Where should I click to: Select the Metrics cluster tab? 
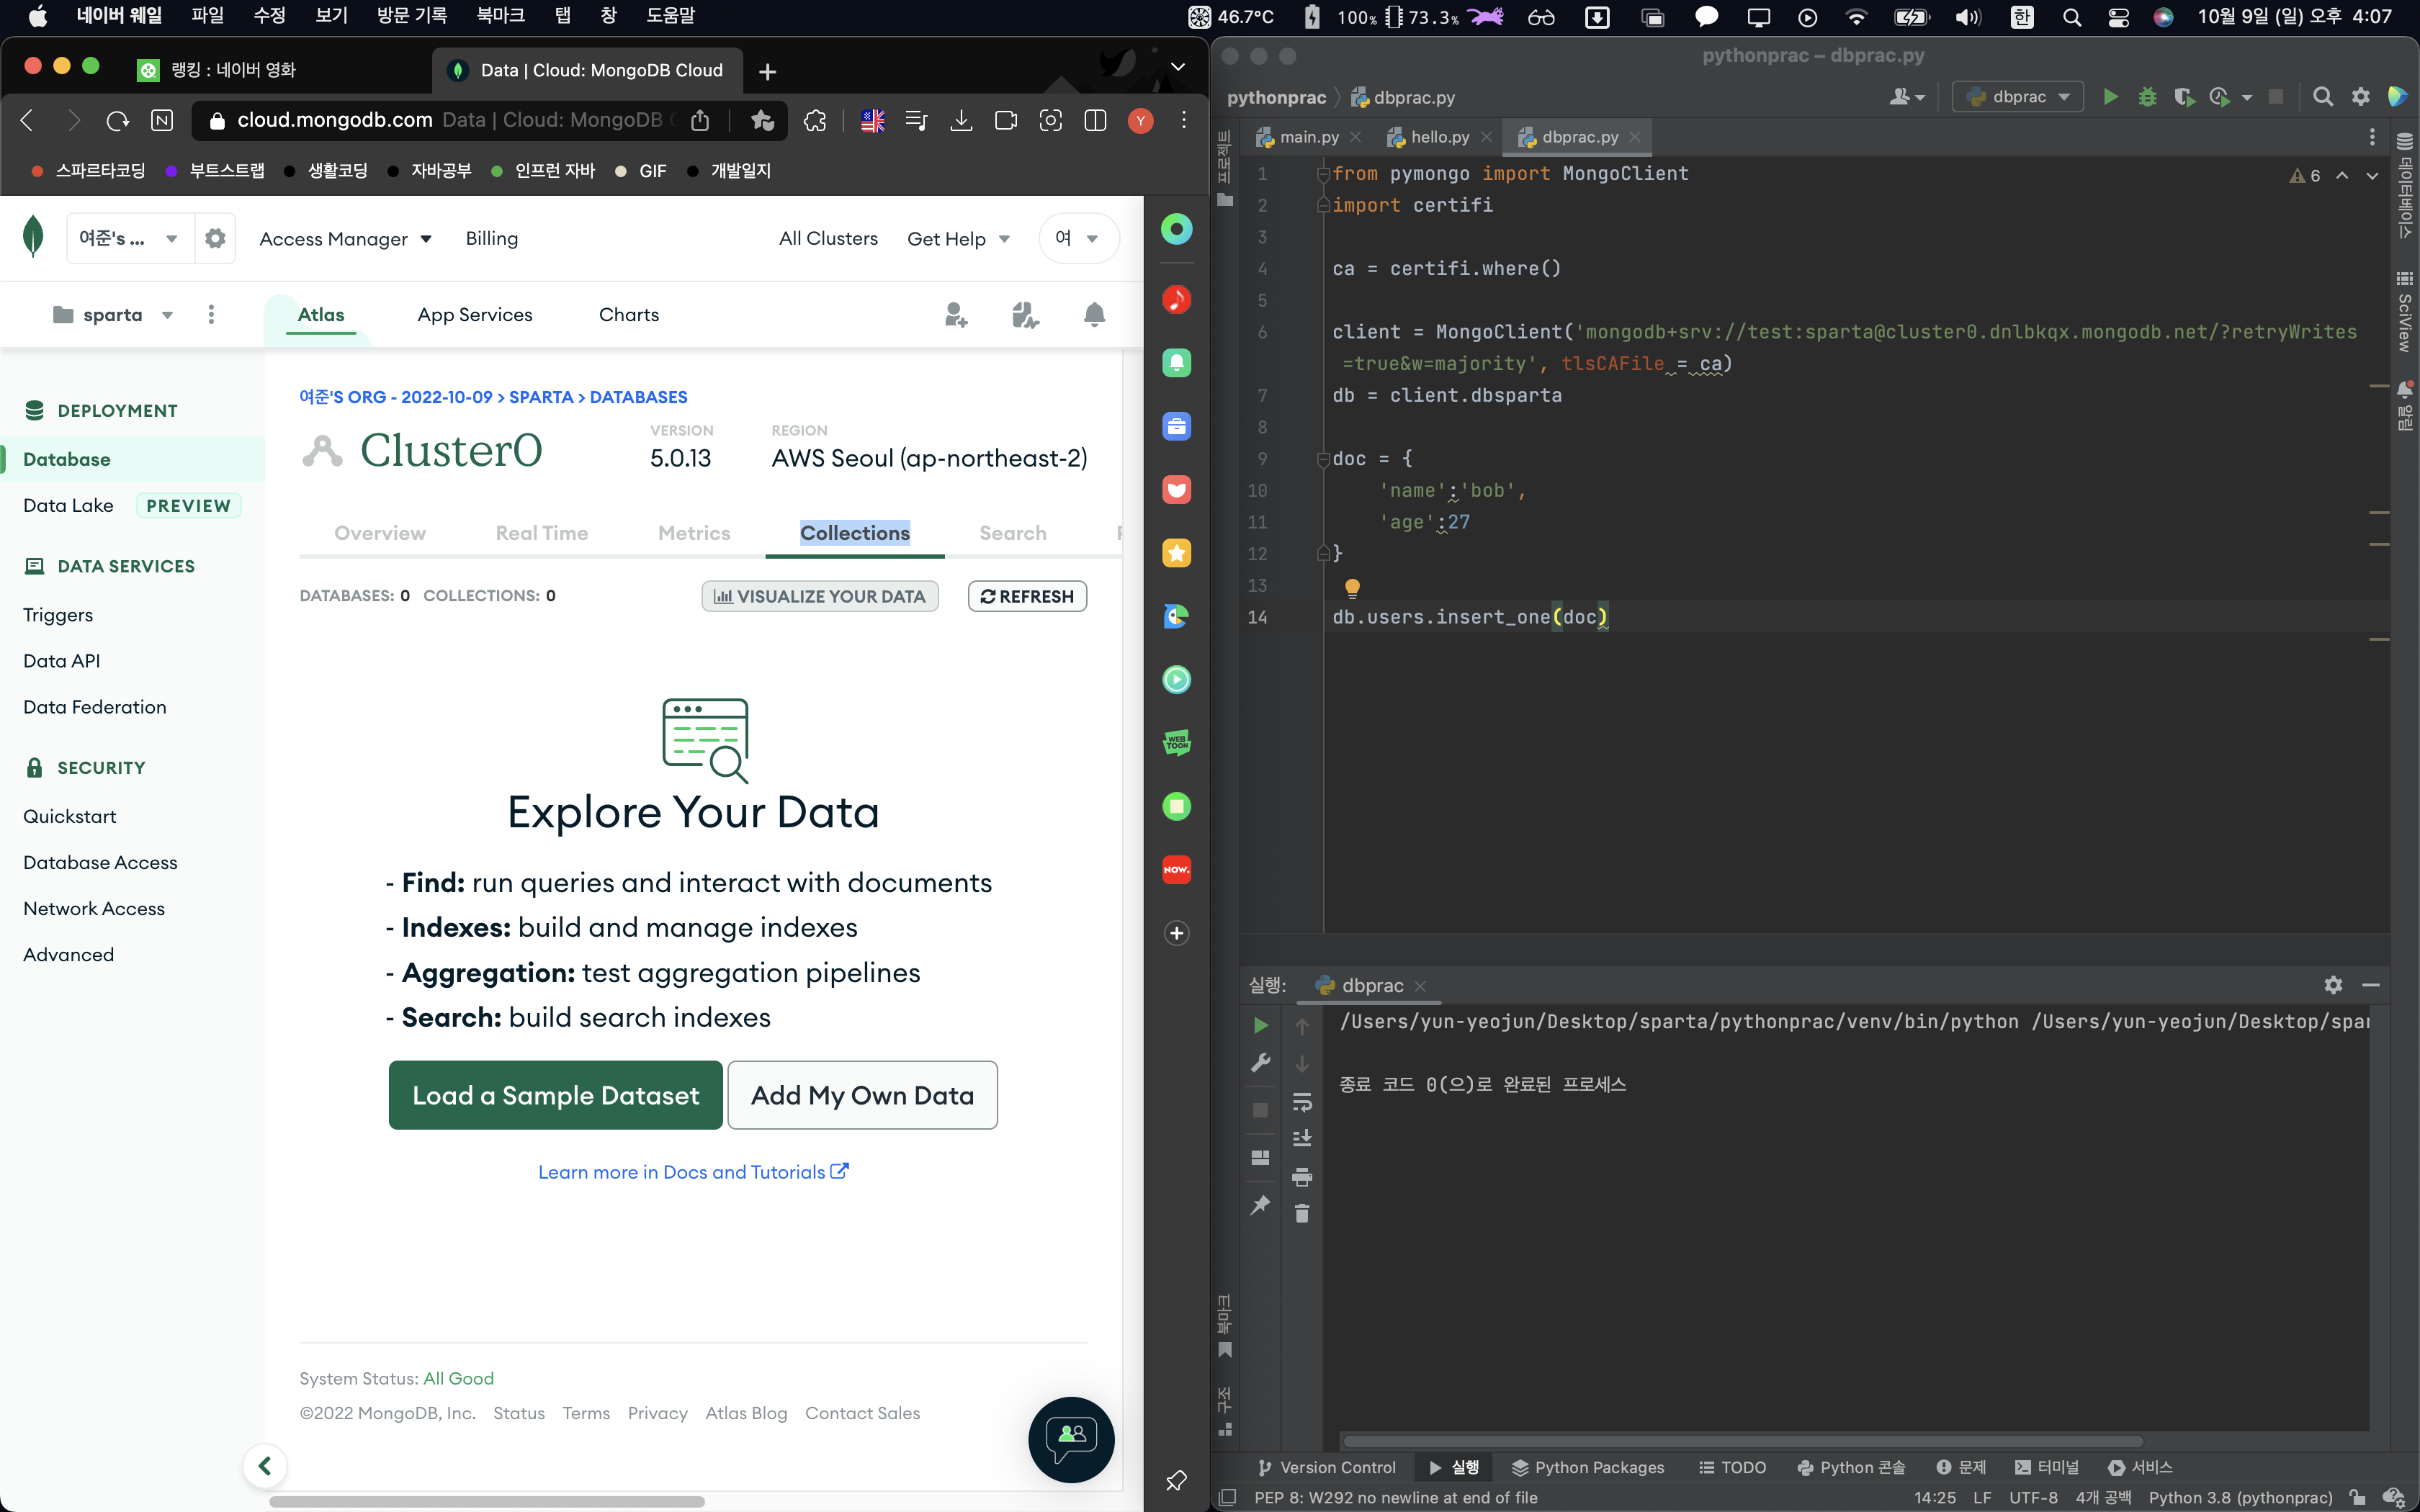694,533
